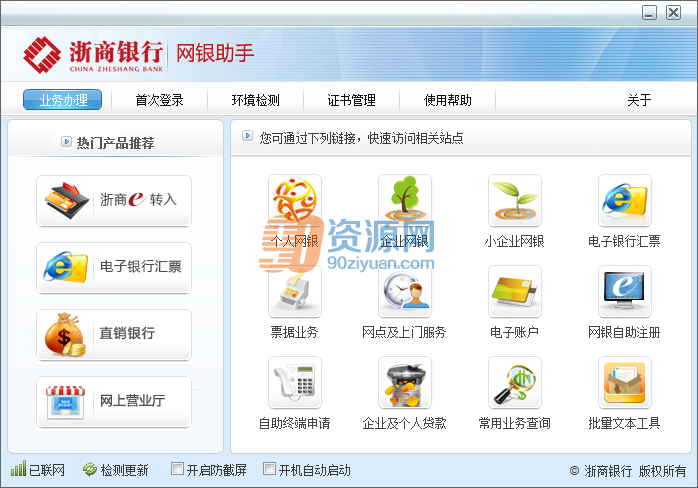This screenshot has width=698, height=488.
Task: Open the 票据业务 receipt printer icon
Action: (295, 291)
